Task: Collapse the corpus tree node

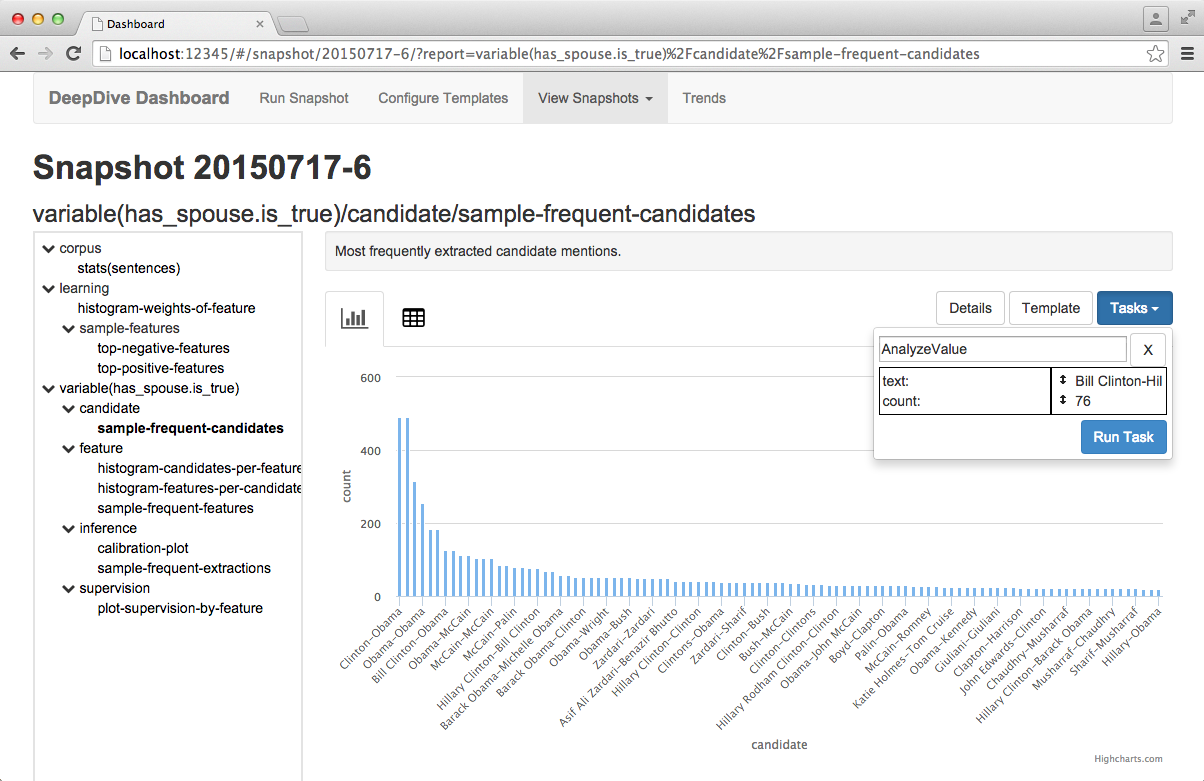Action: (48, 248)
